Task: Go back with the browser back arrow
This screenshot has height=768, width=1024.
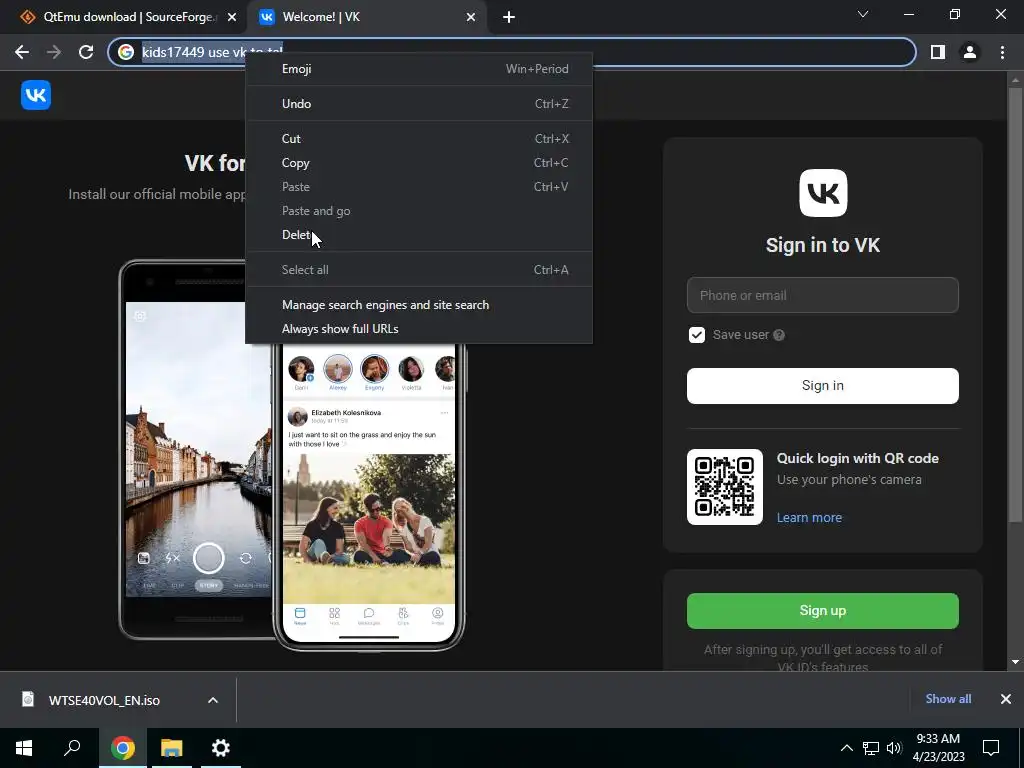Action: (22, 52)
